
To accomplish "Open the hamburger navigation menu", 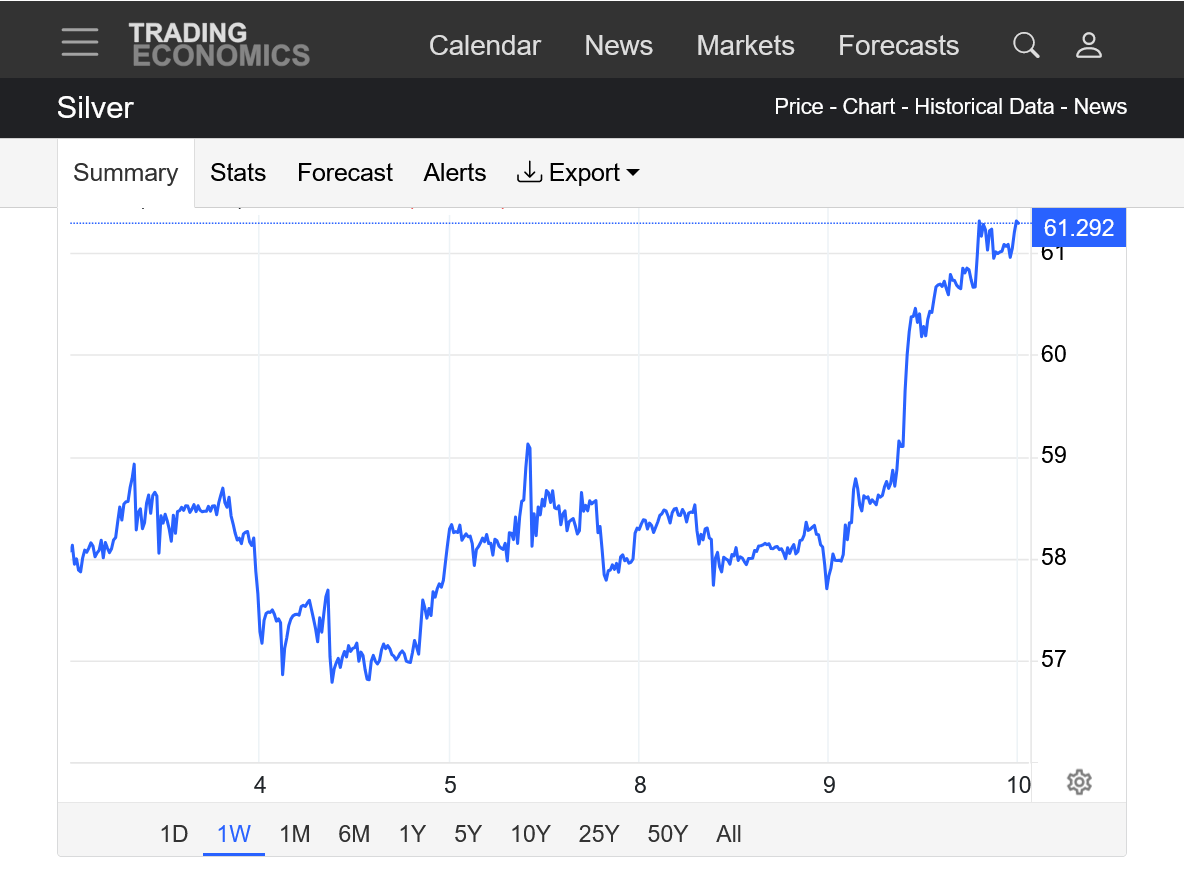I will click(80, 43).
